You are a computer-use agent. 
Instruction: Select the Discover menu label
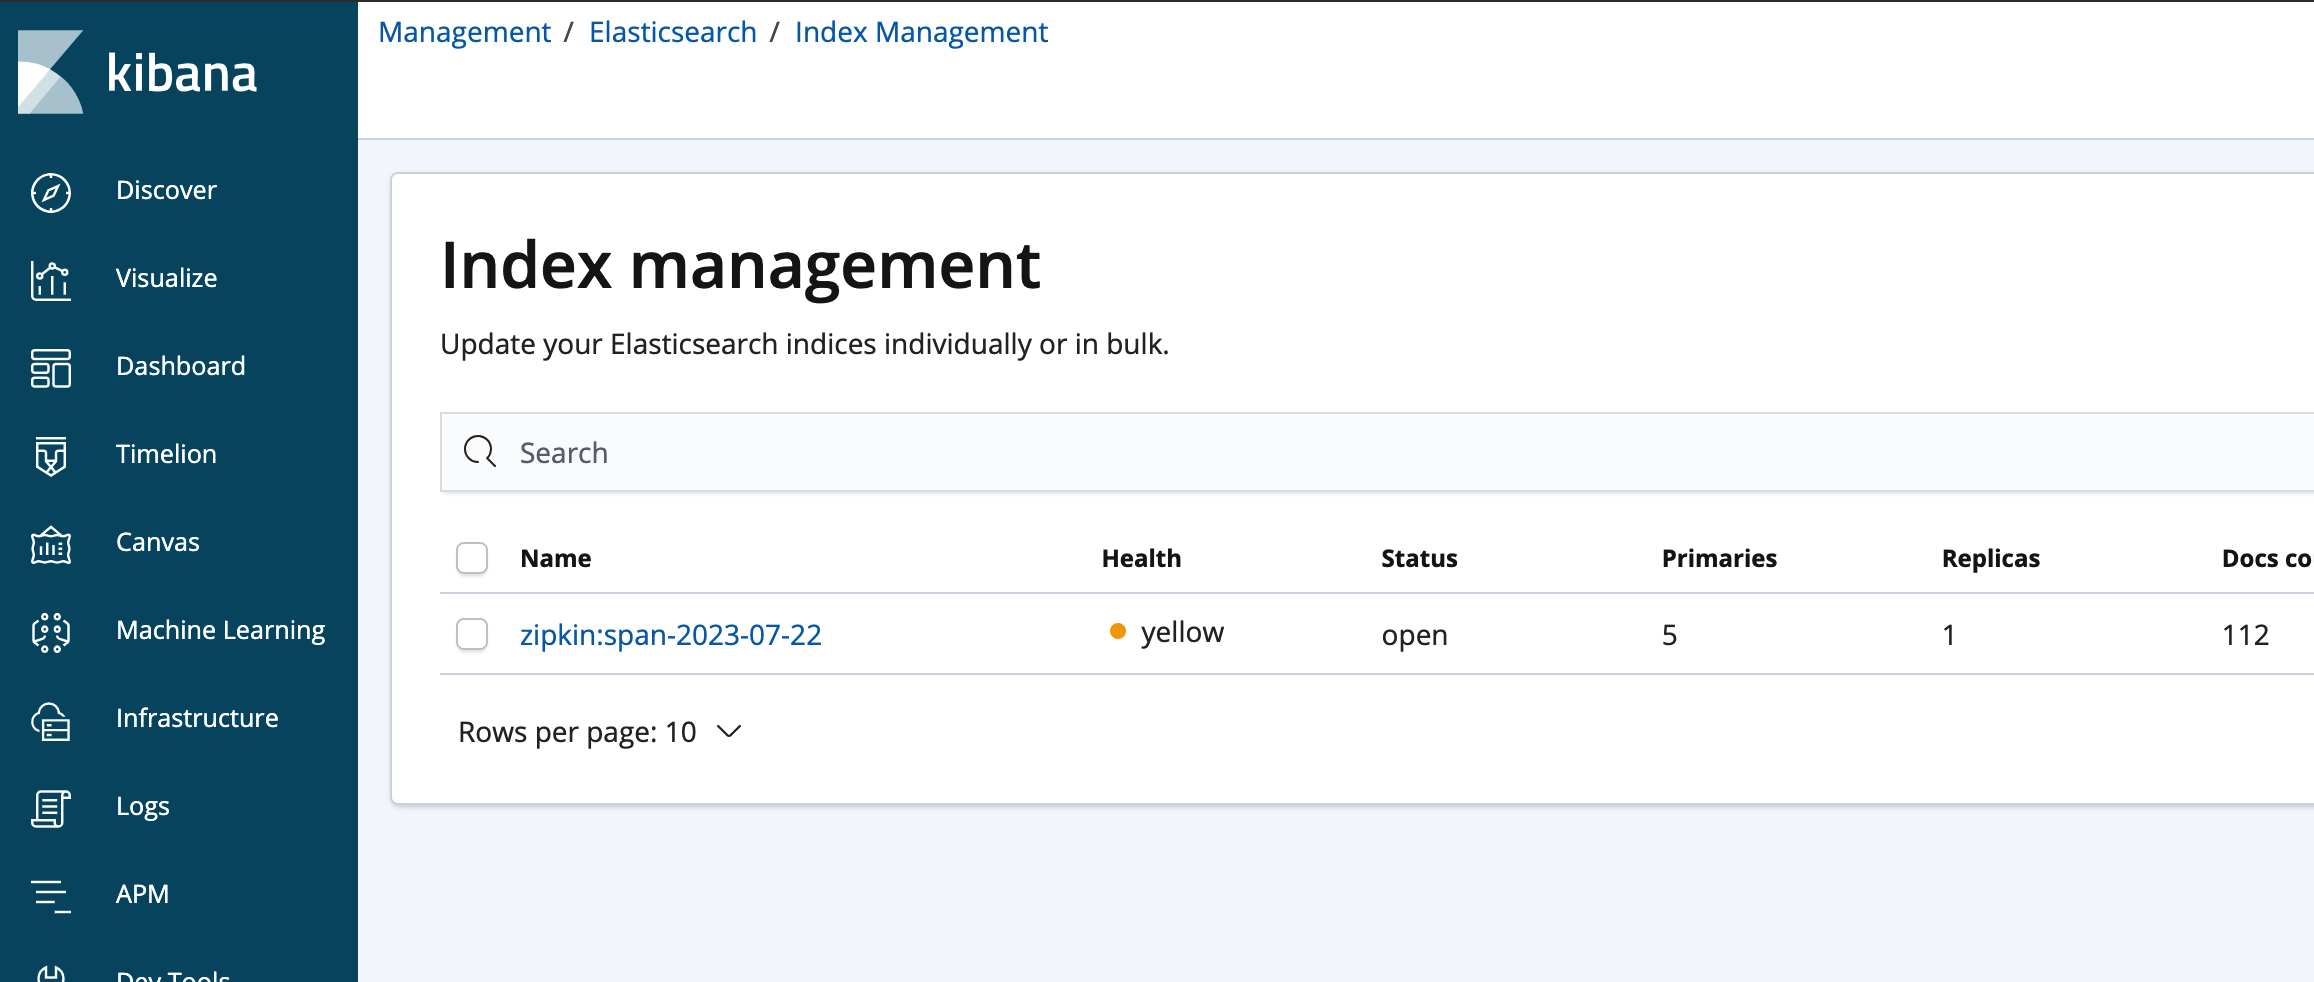[x=166, y=190]
